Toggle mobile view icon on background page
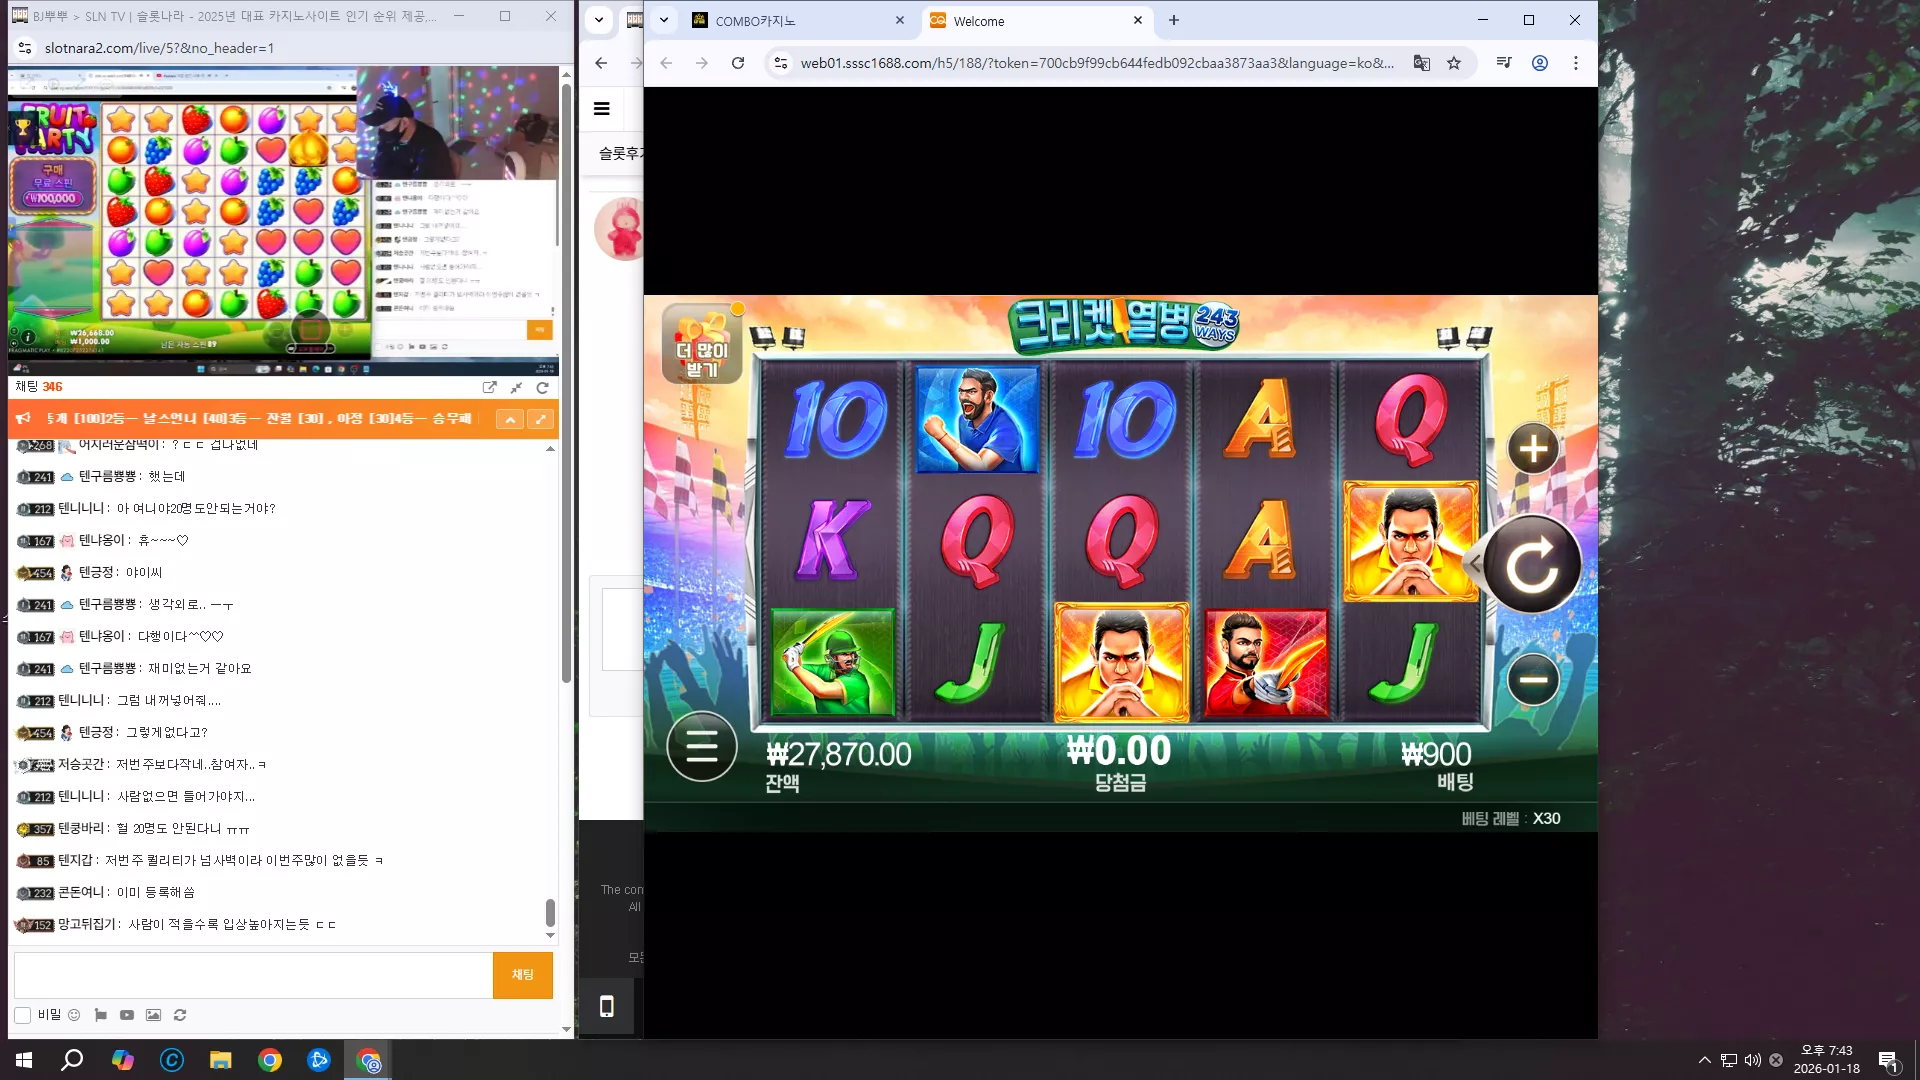Viewport: 1920px width, 1080px height. [606, 1006]
